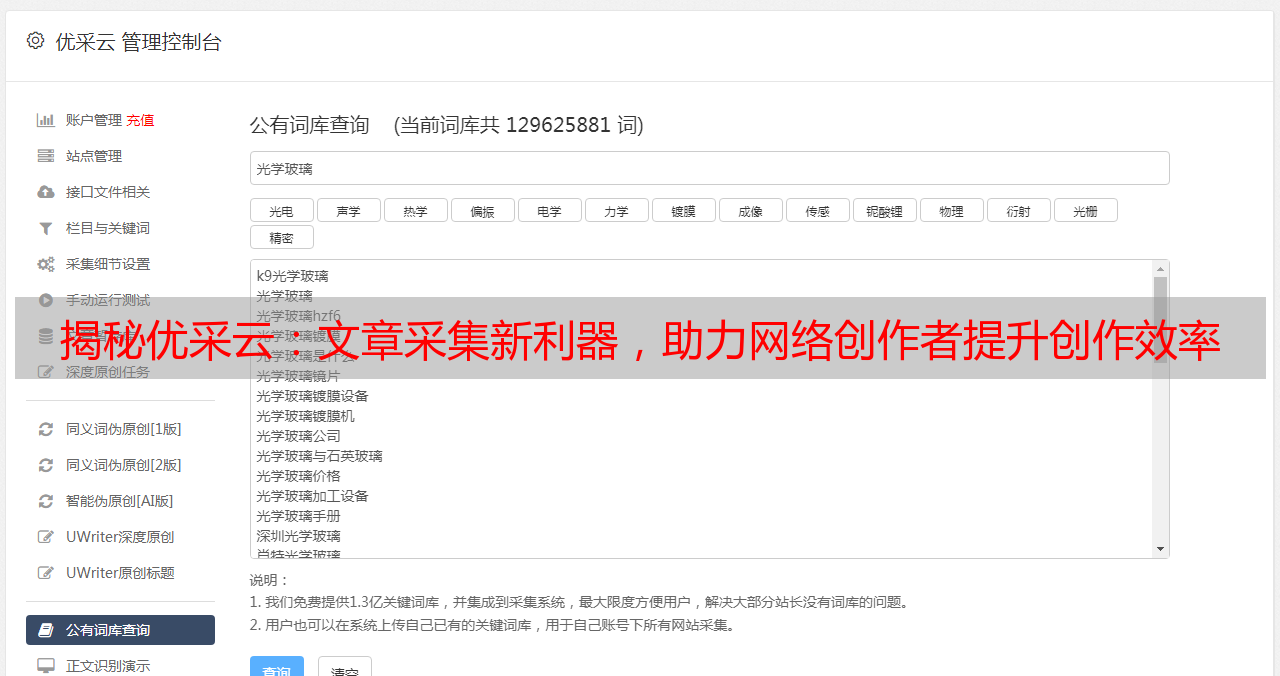Click the server icon for 站点管理
1280x676 pixels.
pyautogui.click(x=46, y=156)
